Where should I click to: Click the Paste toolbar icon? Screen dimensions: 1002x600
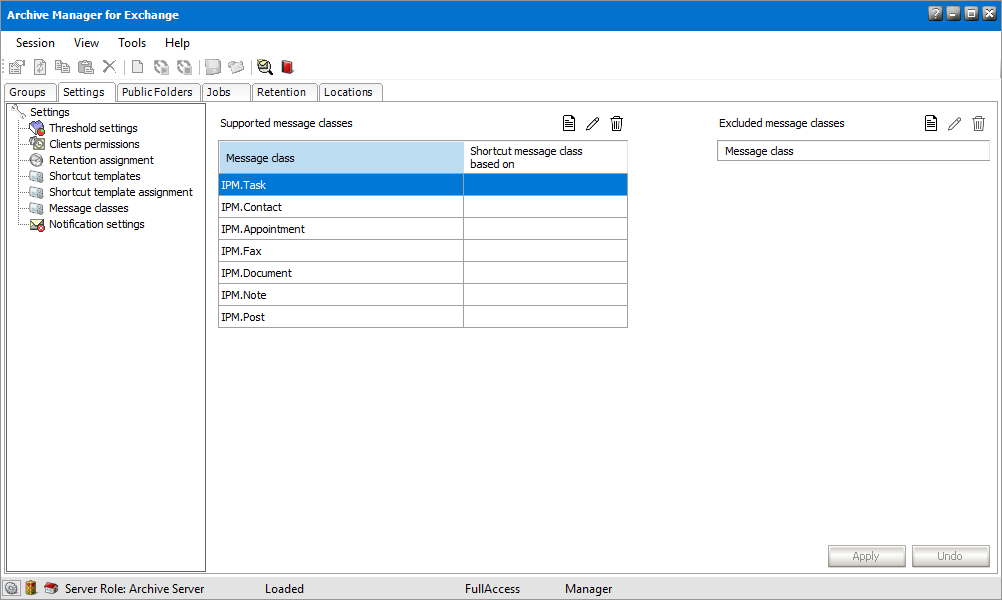point(86,66)
